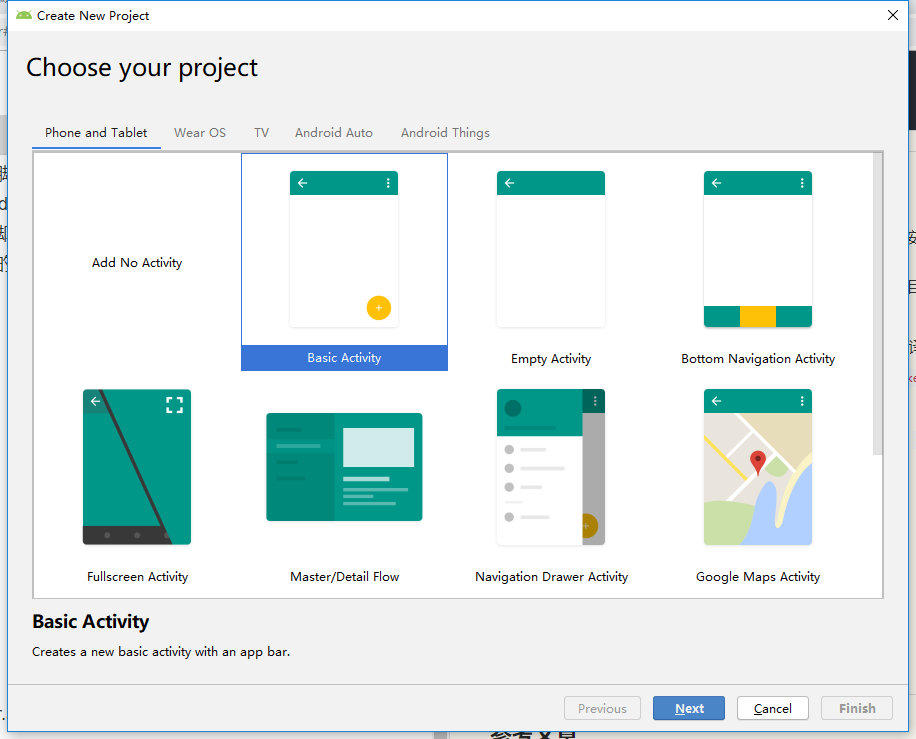The width and height of the screenshot is (916, 739).
Task: Click the Basic Activity label
Action: click(x=344, y=358)
